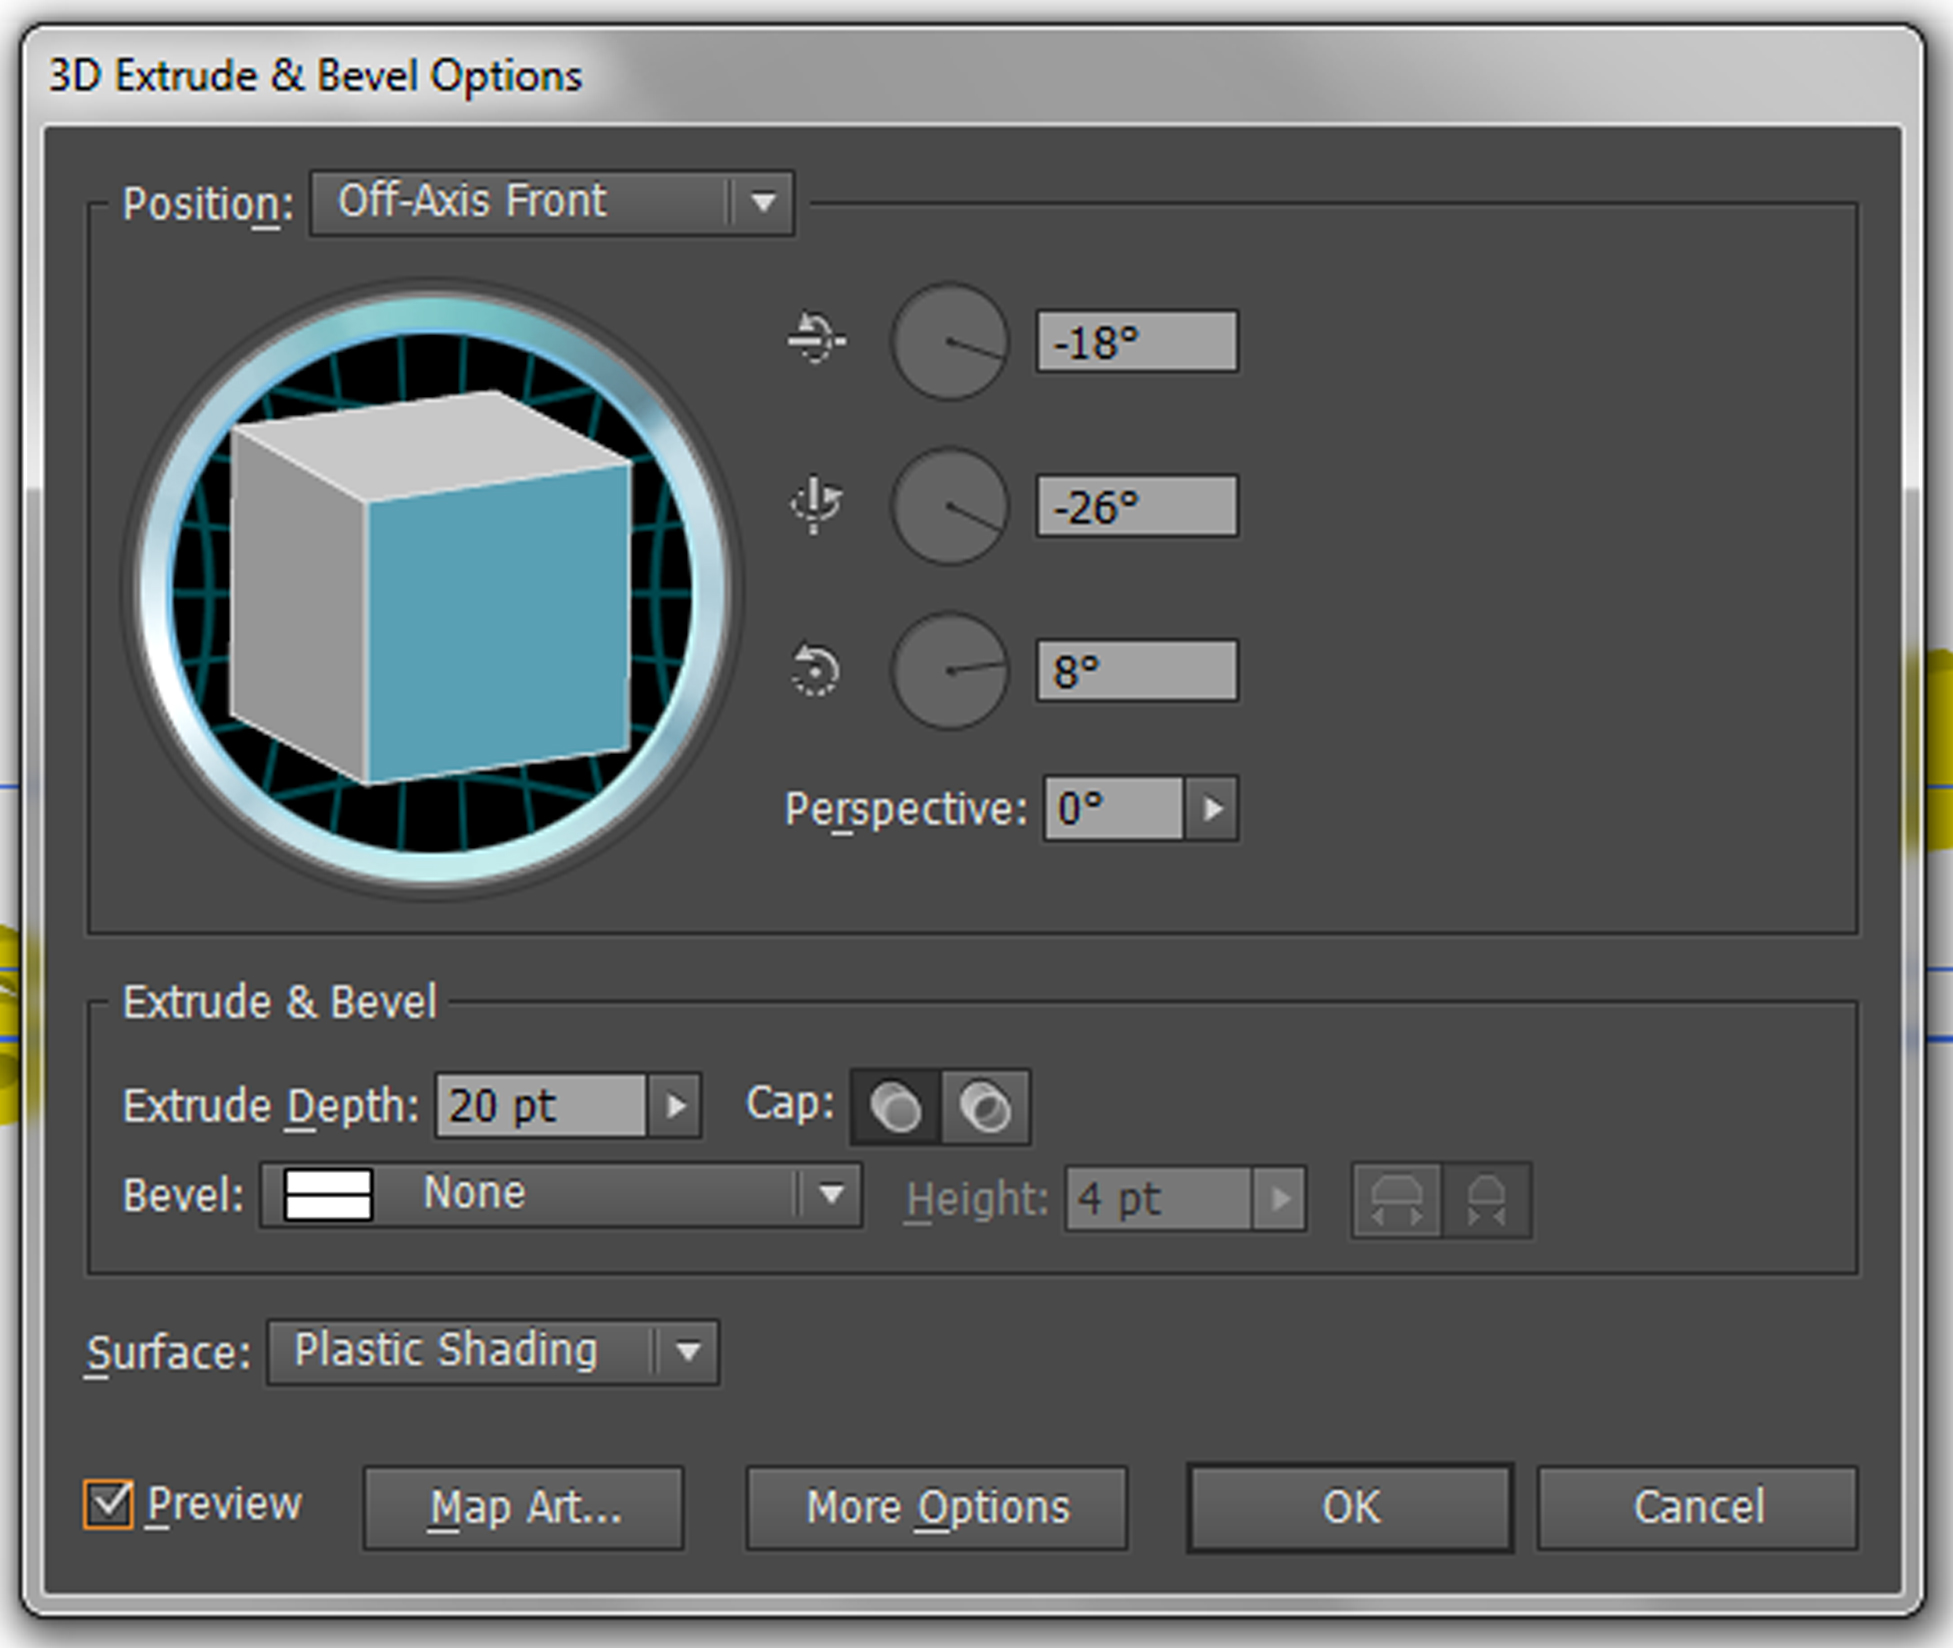Click the X-axis rotation dial
This screenshot has width=1953, height=1648.
tap(949, 342)
